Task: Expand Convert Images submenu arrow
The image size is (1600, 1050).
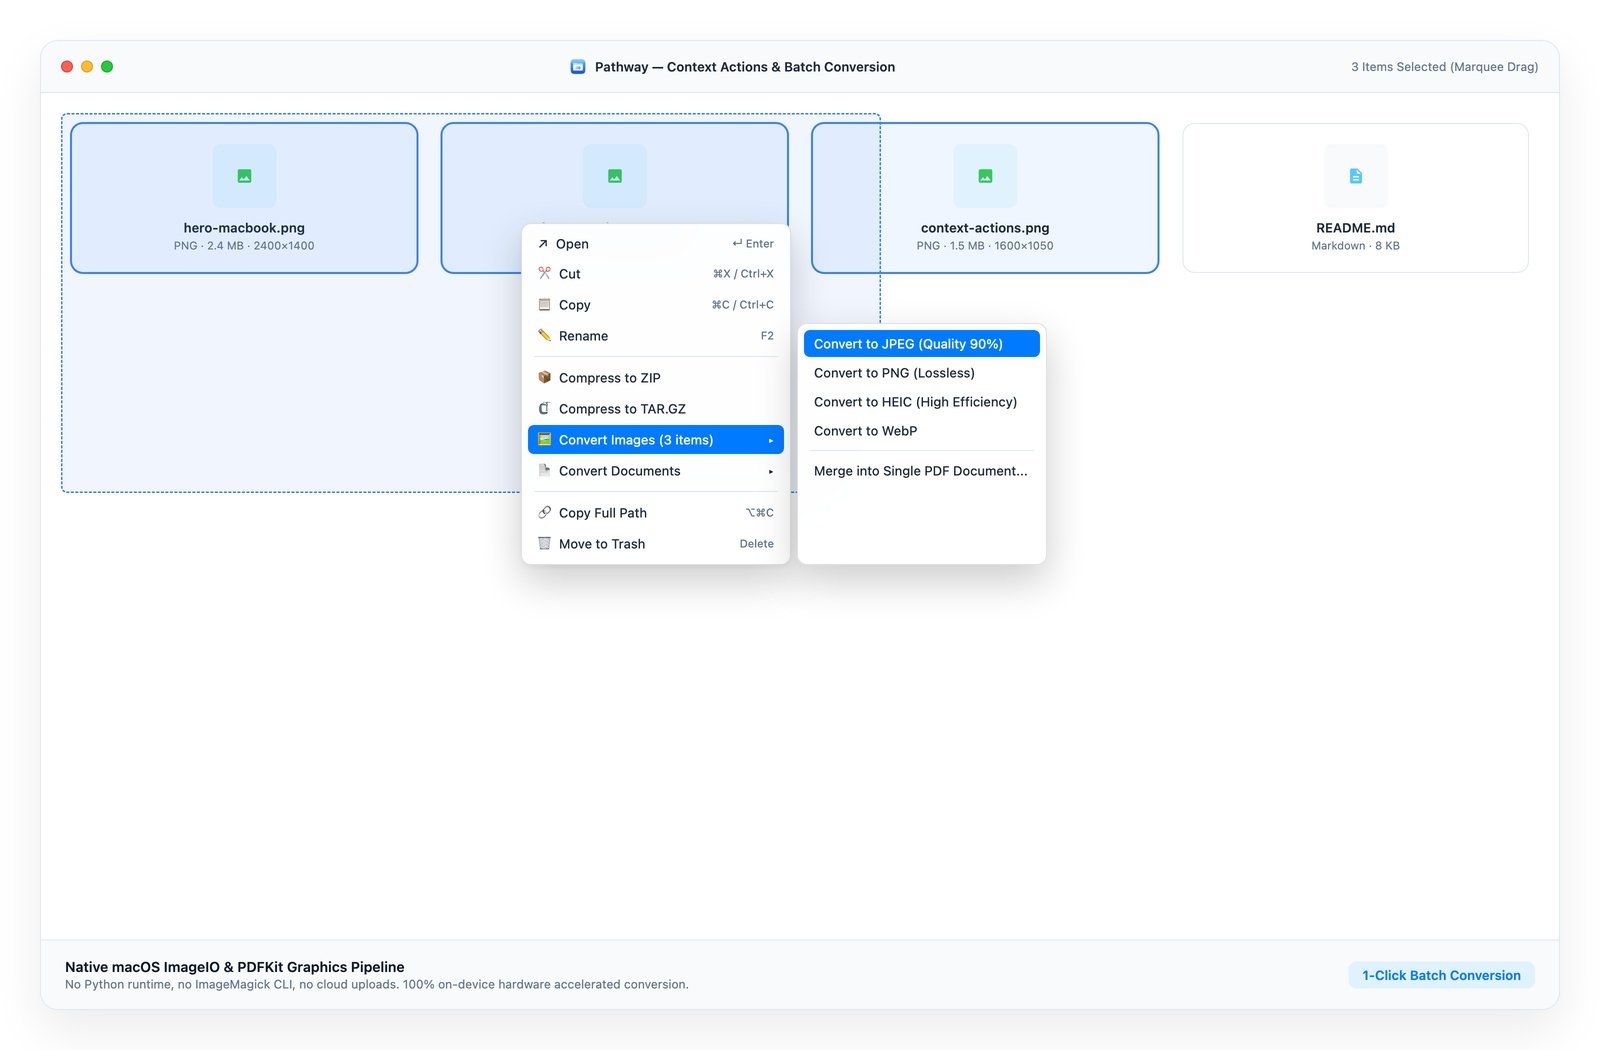Action: tap(771, 440)
